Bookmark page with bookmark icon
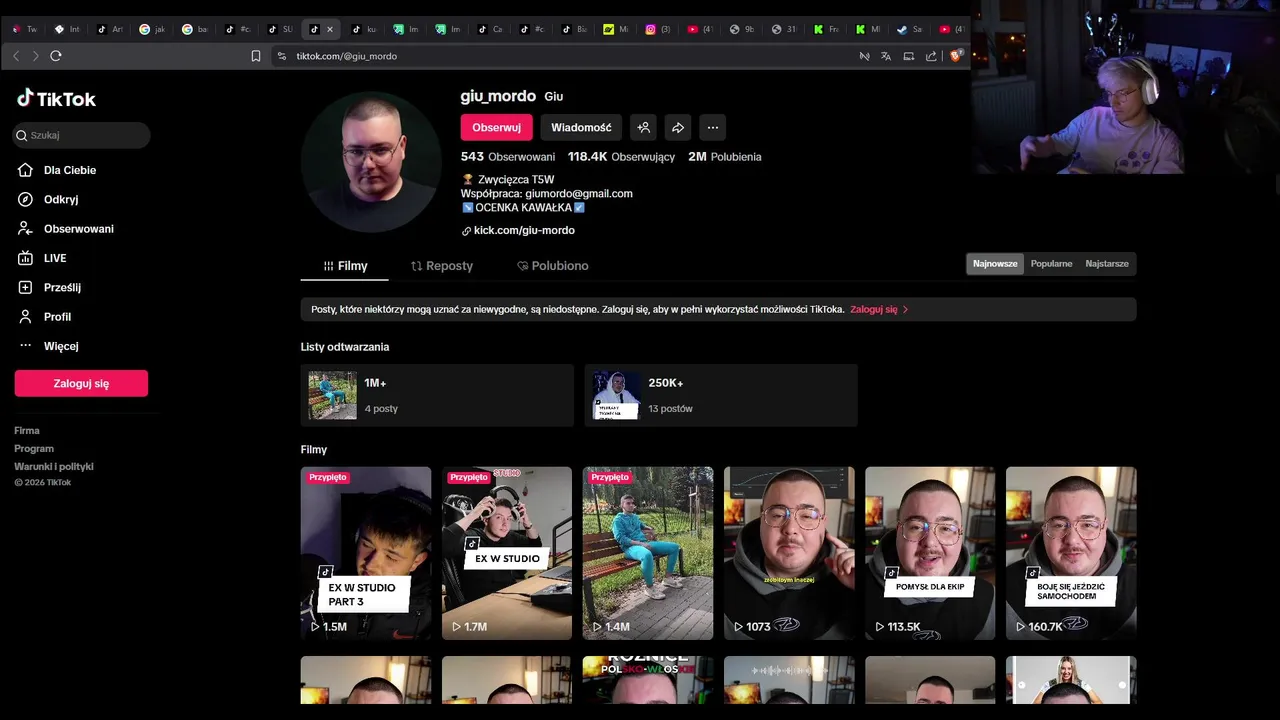 click(256, 56)
